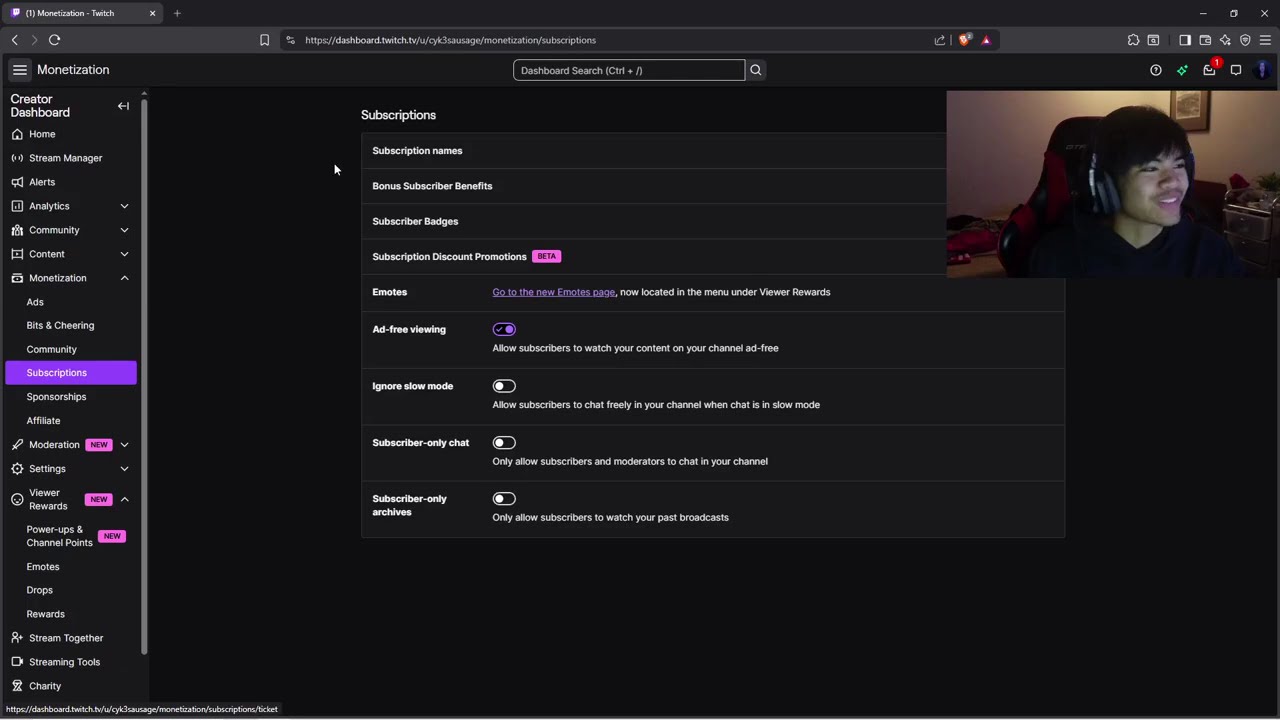Open the whispers chat bubble icon
The width and height of the screenshot is (1280, 720).
pyautogui.click(x=1236, y=70)
